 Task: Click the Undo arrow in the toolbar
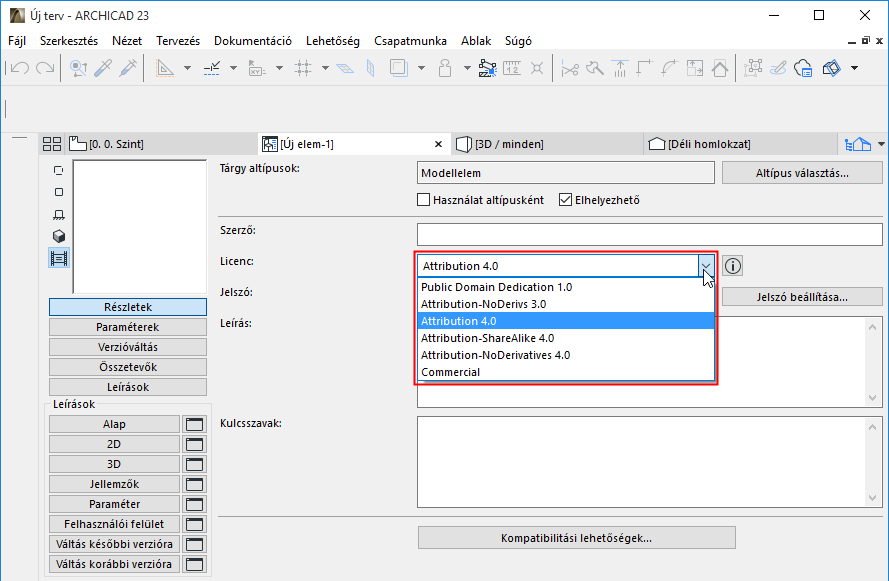tap(20, 68)
